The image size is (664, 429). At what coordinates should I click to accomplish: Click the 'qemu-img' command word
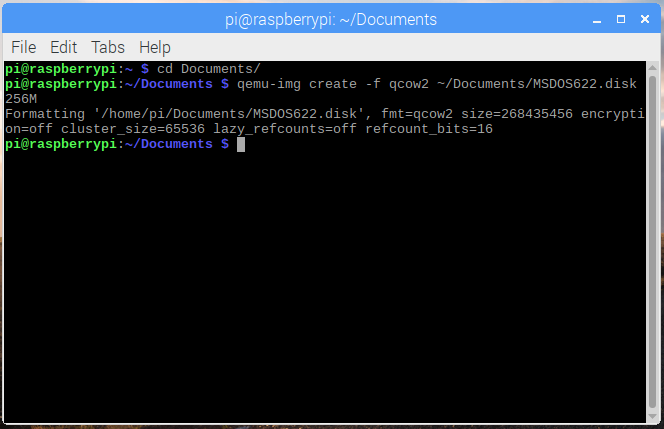click(269, 84)
